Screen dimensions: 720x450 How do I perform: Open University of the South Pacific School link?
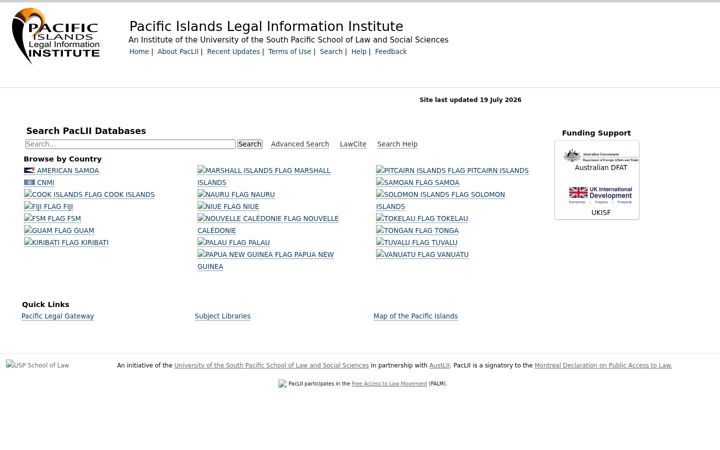pos(271,366)
